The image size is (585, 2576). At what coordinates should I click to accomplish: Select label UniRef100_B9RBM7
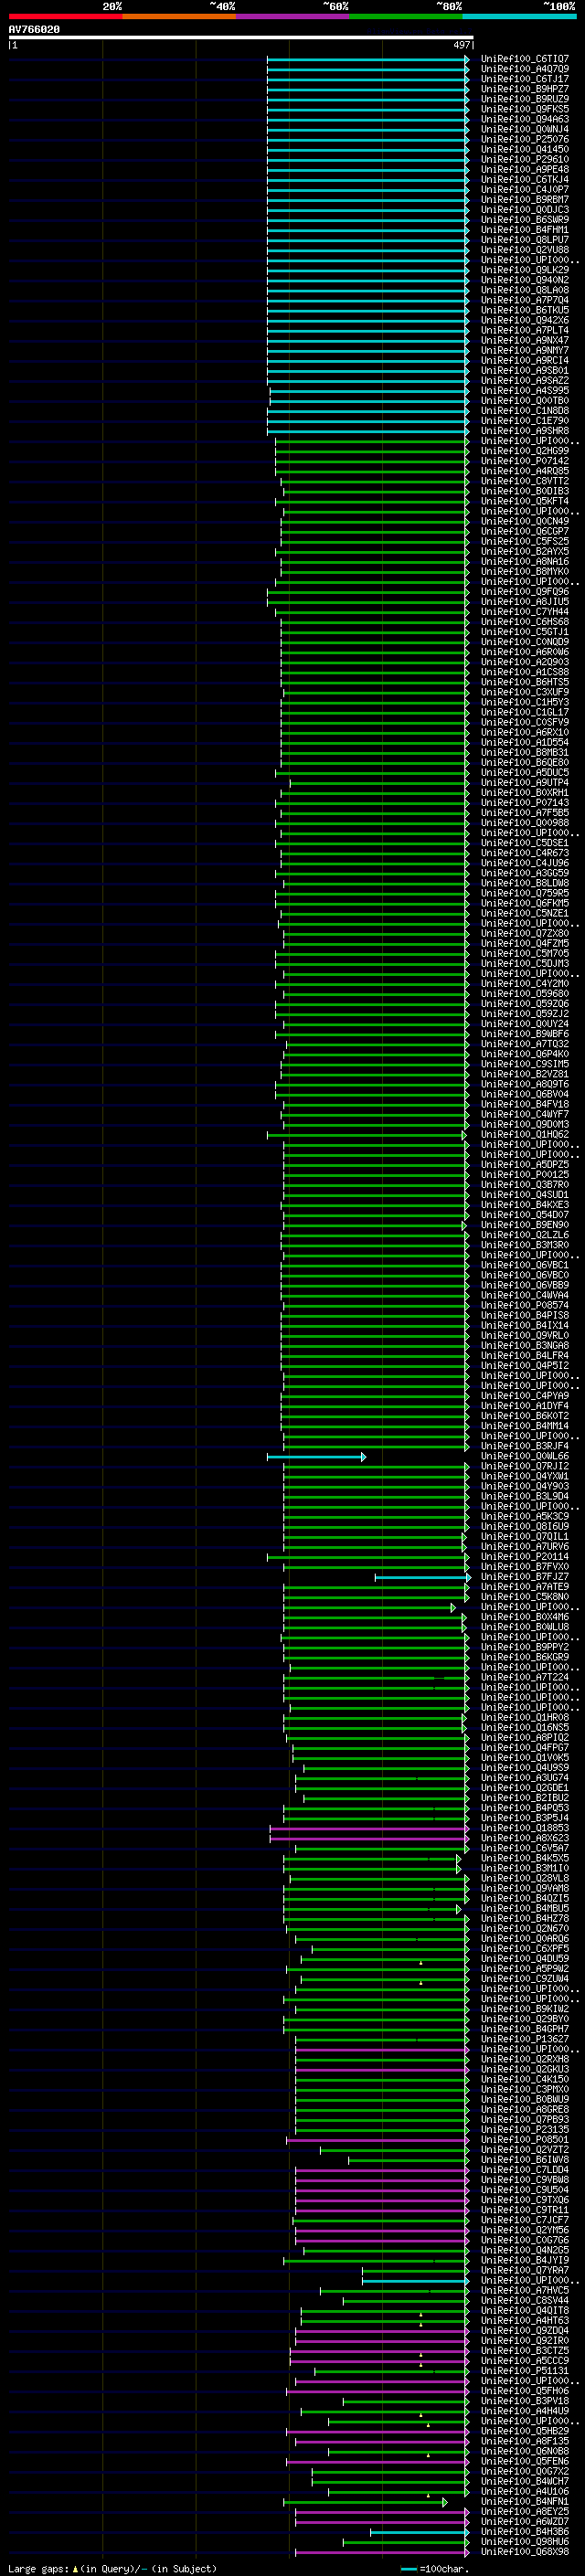coord(525,200)
